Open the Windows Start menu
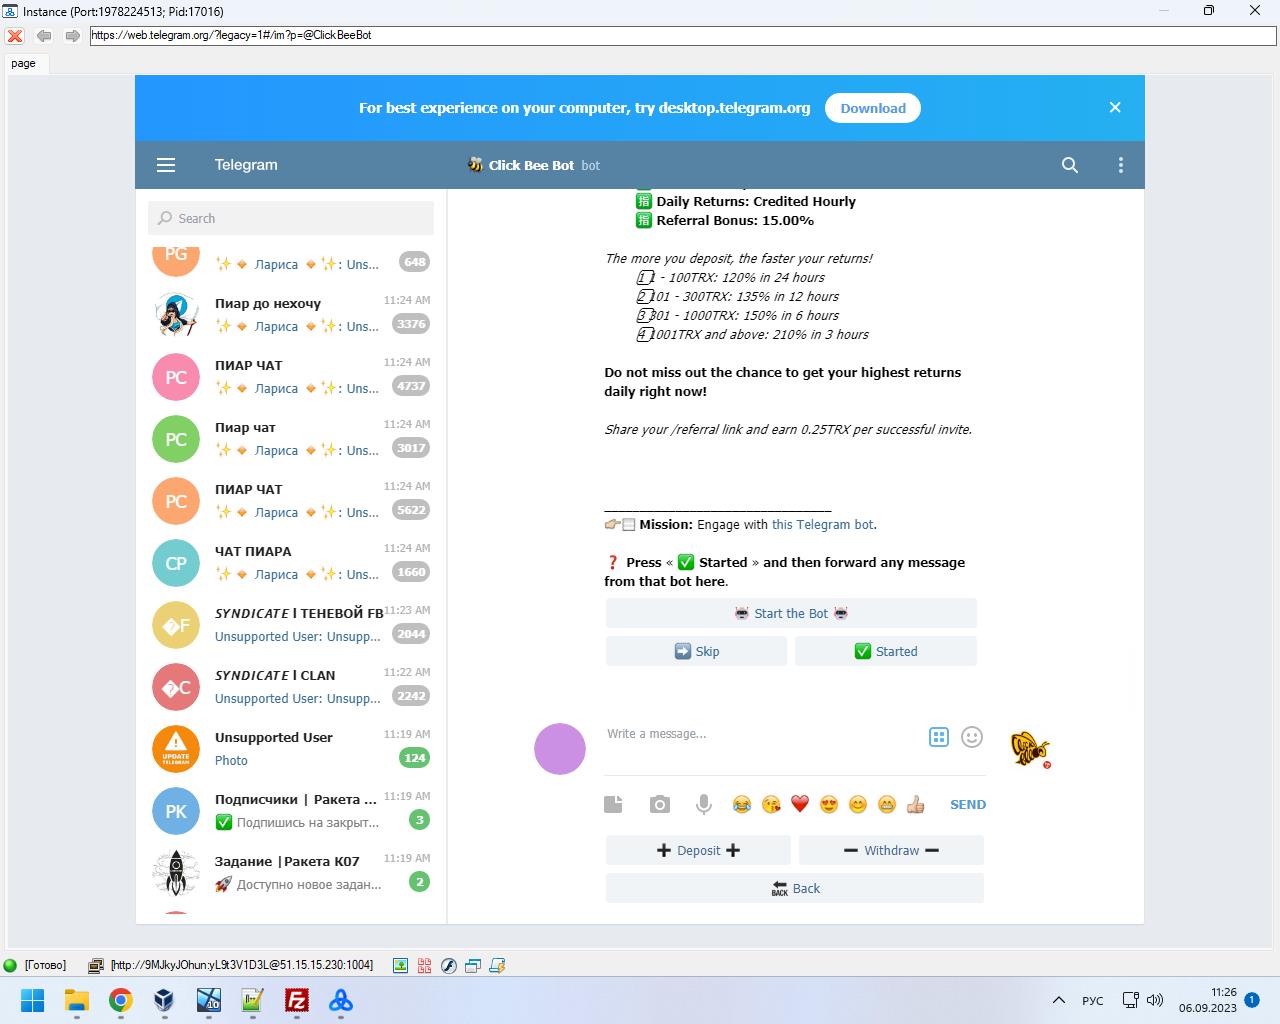 (33, 1000)
